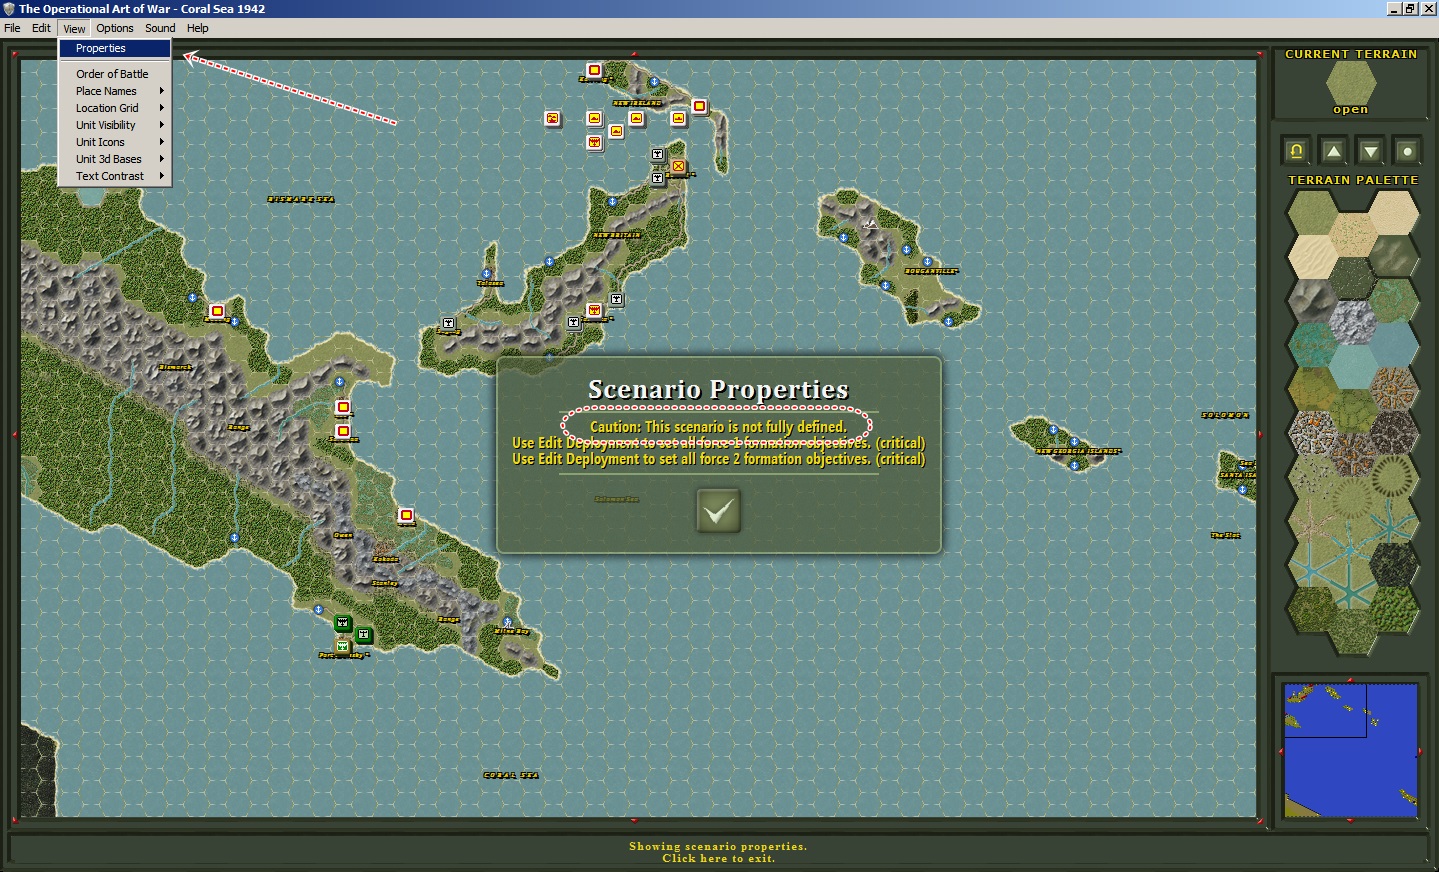Viewport: 1439px width, 872px height.
Task: Open the Edit menu
Action: [41, 28]
